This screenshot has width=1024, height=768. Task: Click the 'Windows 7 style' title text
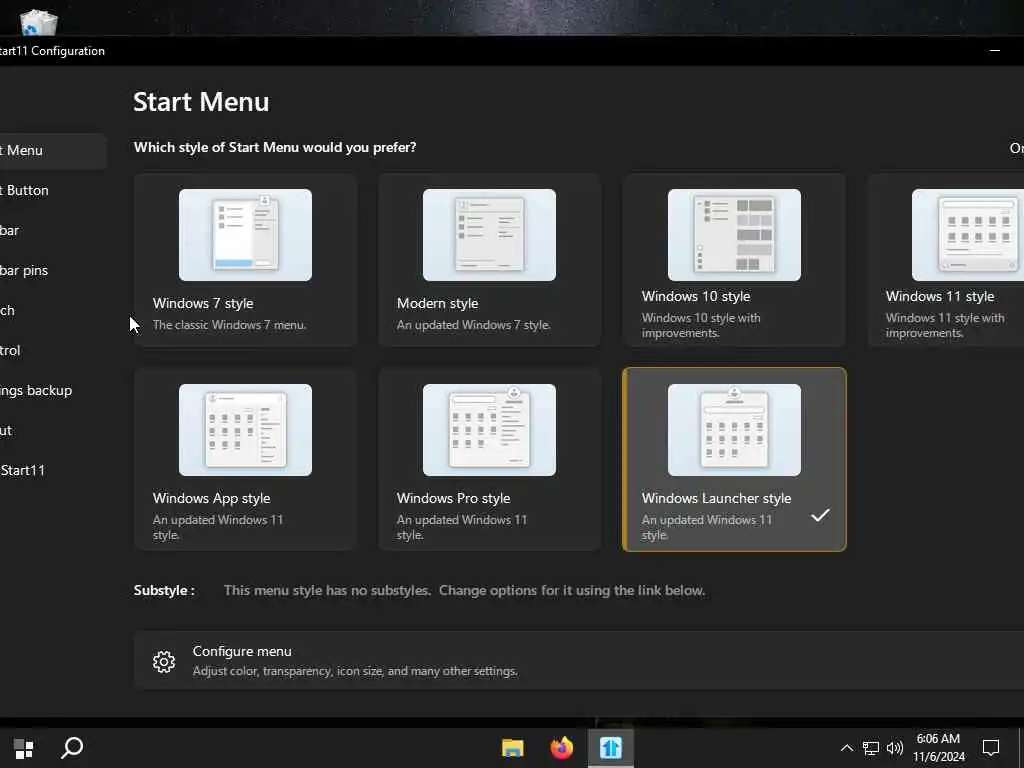tap(203, 304)
